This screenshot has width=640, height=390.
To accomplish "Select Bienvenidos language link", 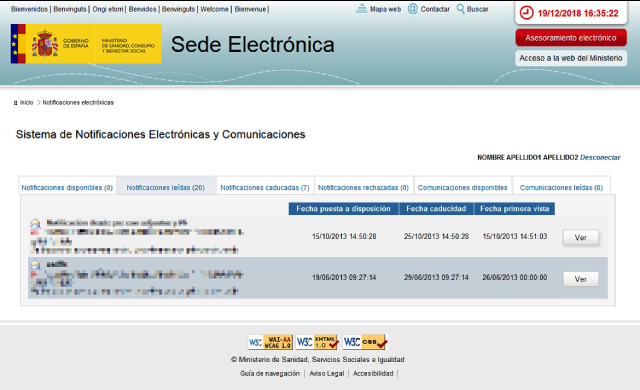I will point(29,9).
